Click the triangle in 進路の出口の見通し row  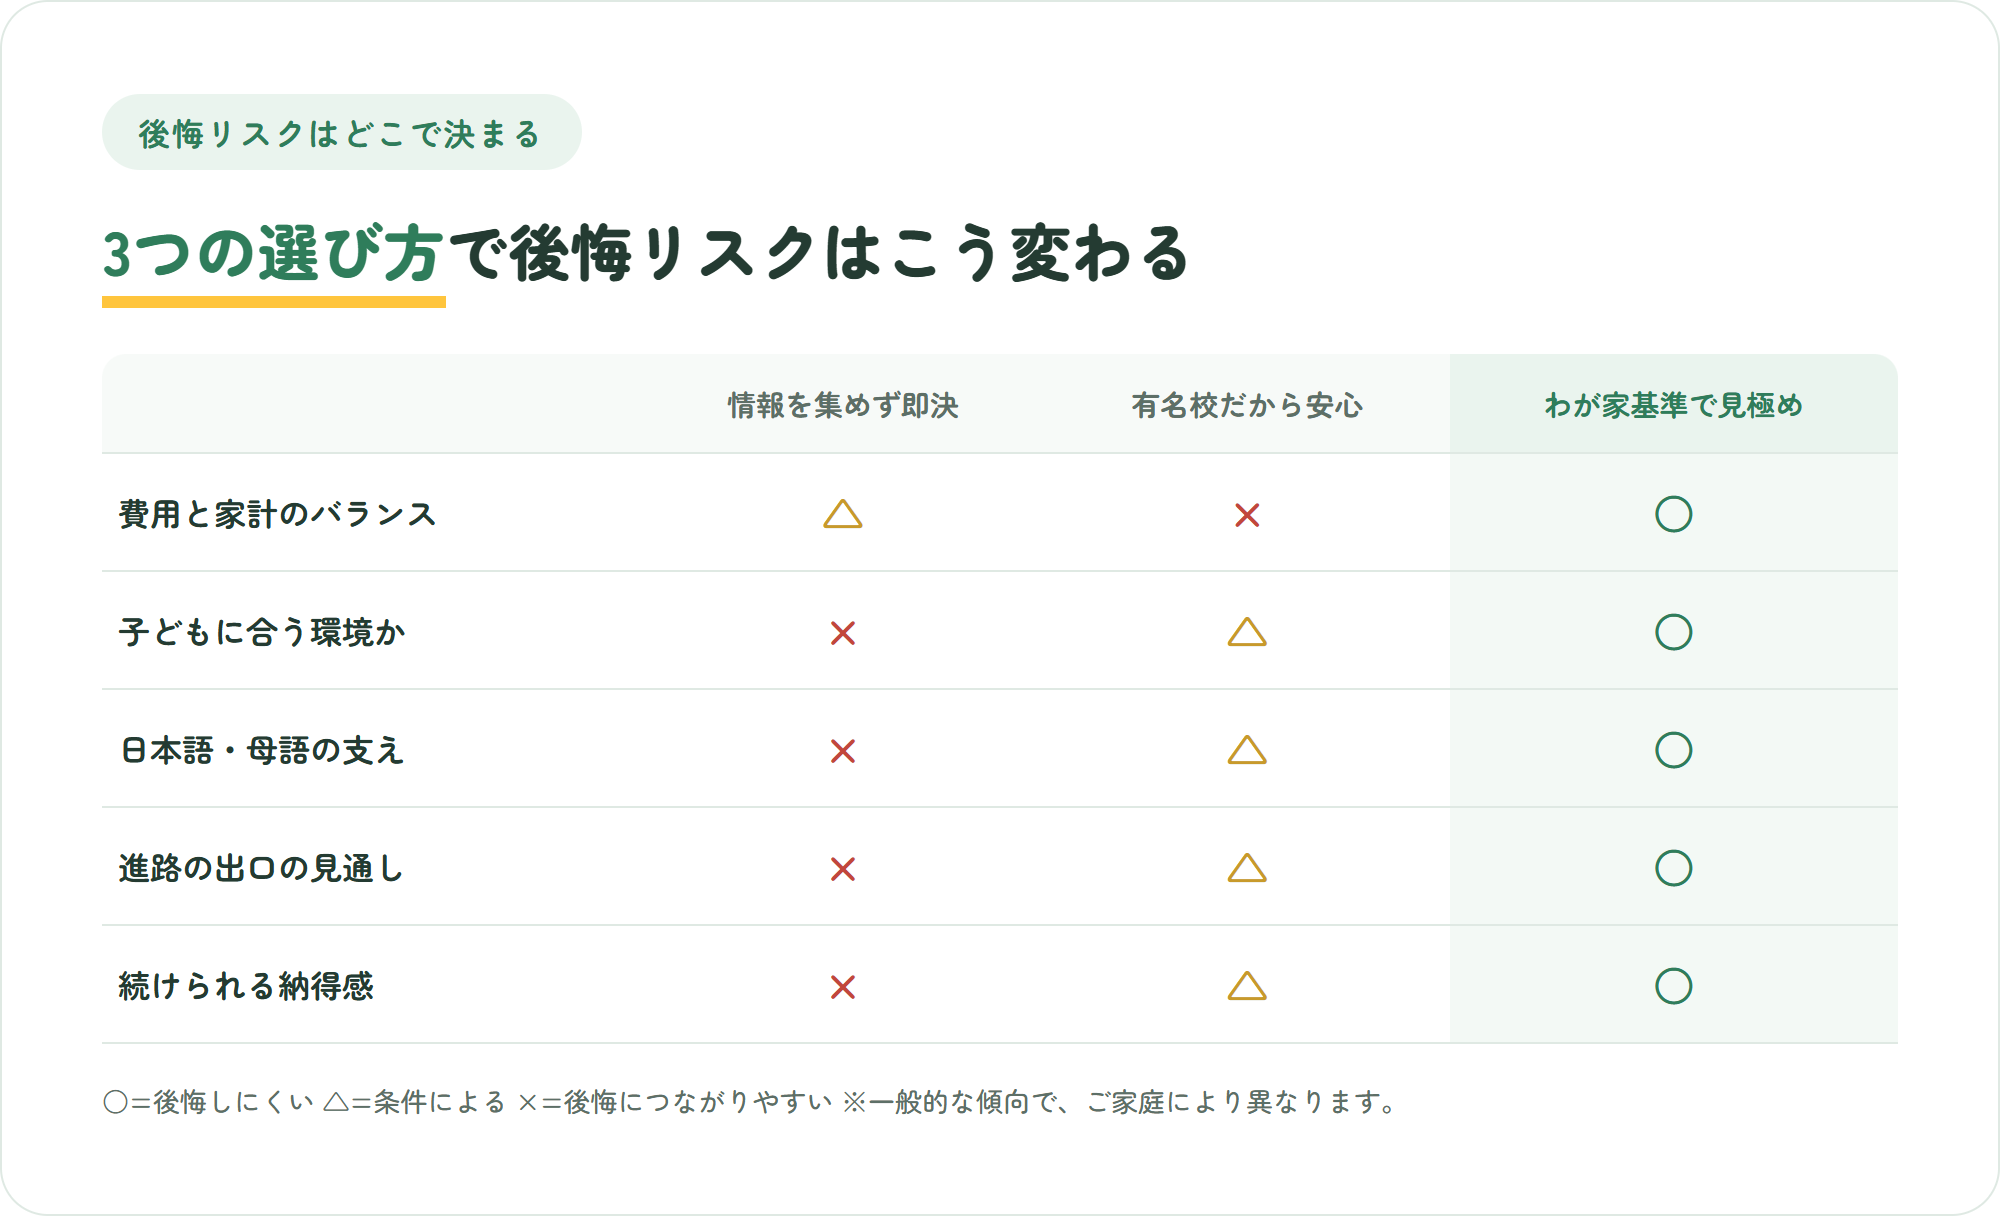[x=1247, y=868]
